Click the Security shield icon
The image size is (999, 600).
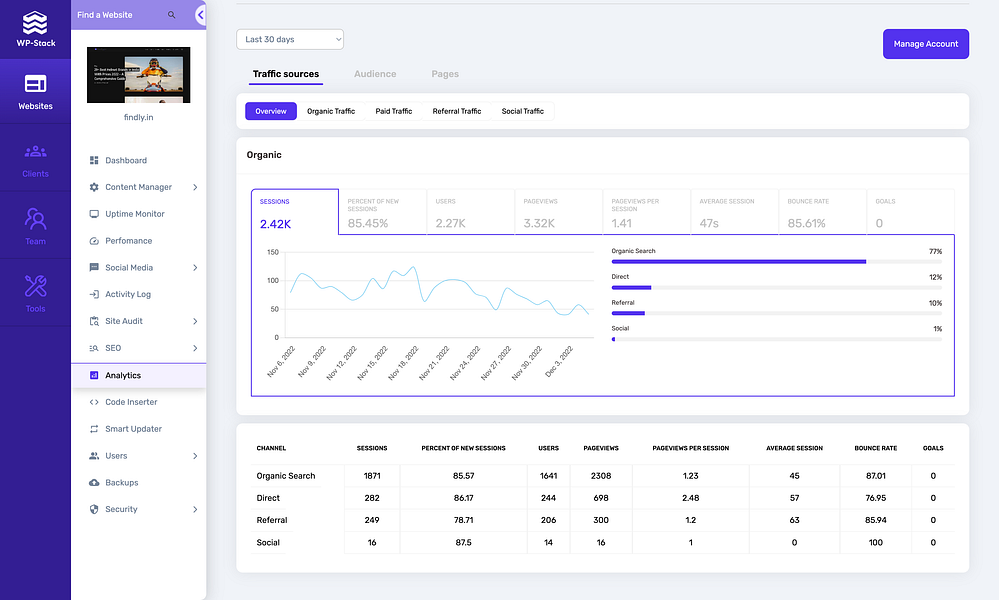[94, 509]
